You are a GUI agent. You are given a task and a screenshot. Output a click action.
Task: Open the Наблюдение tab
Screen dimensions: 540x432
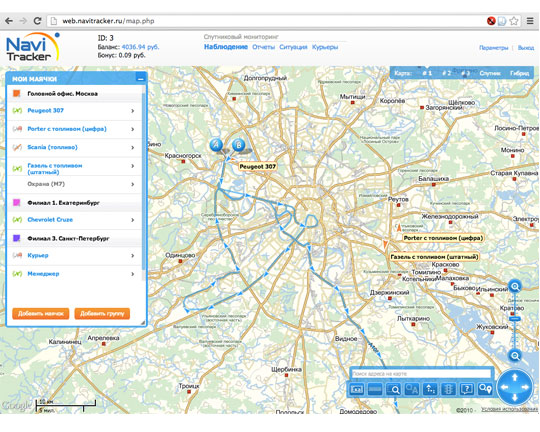[226, 47]
